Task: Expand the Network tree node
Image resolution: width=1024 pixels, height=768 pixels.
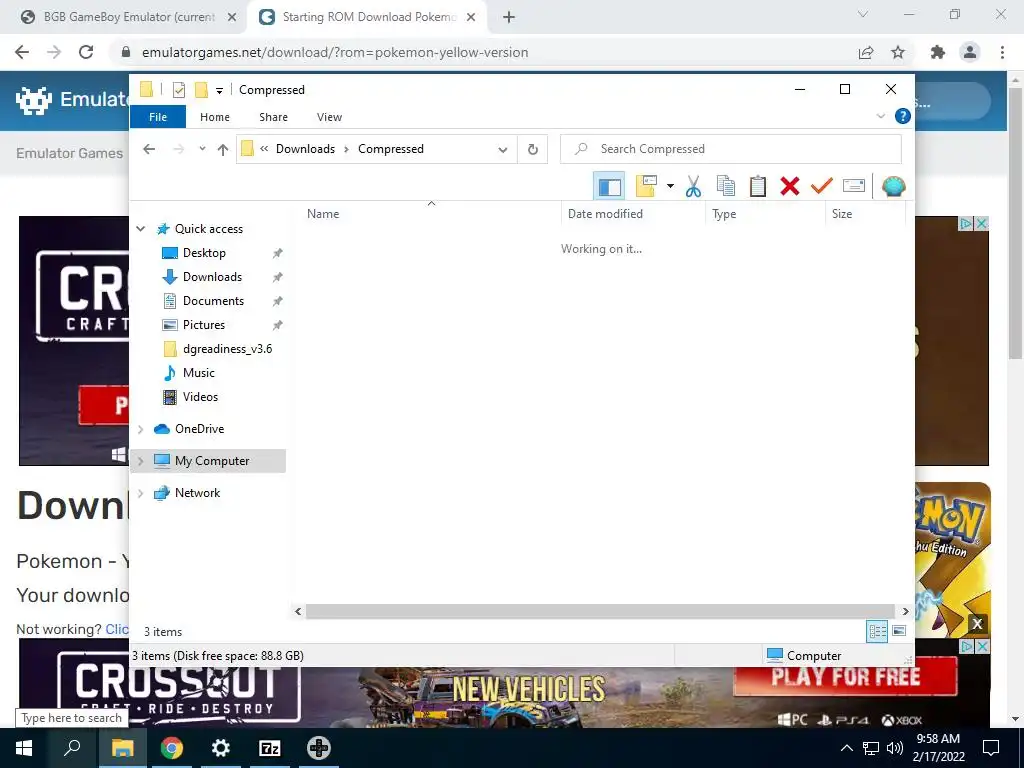Action: pyautogui.click(x=140, y=493)
